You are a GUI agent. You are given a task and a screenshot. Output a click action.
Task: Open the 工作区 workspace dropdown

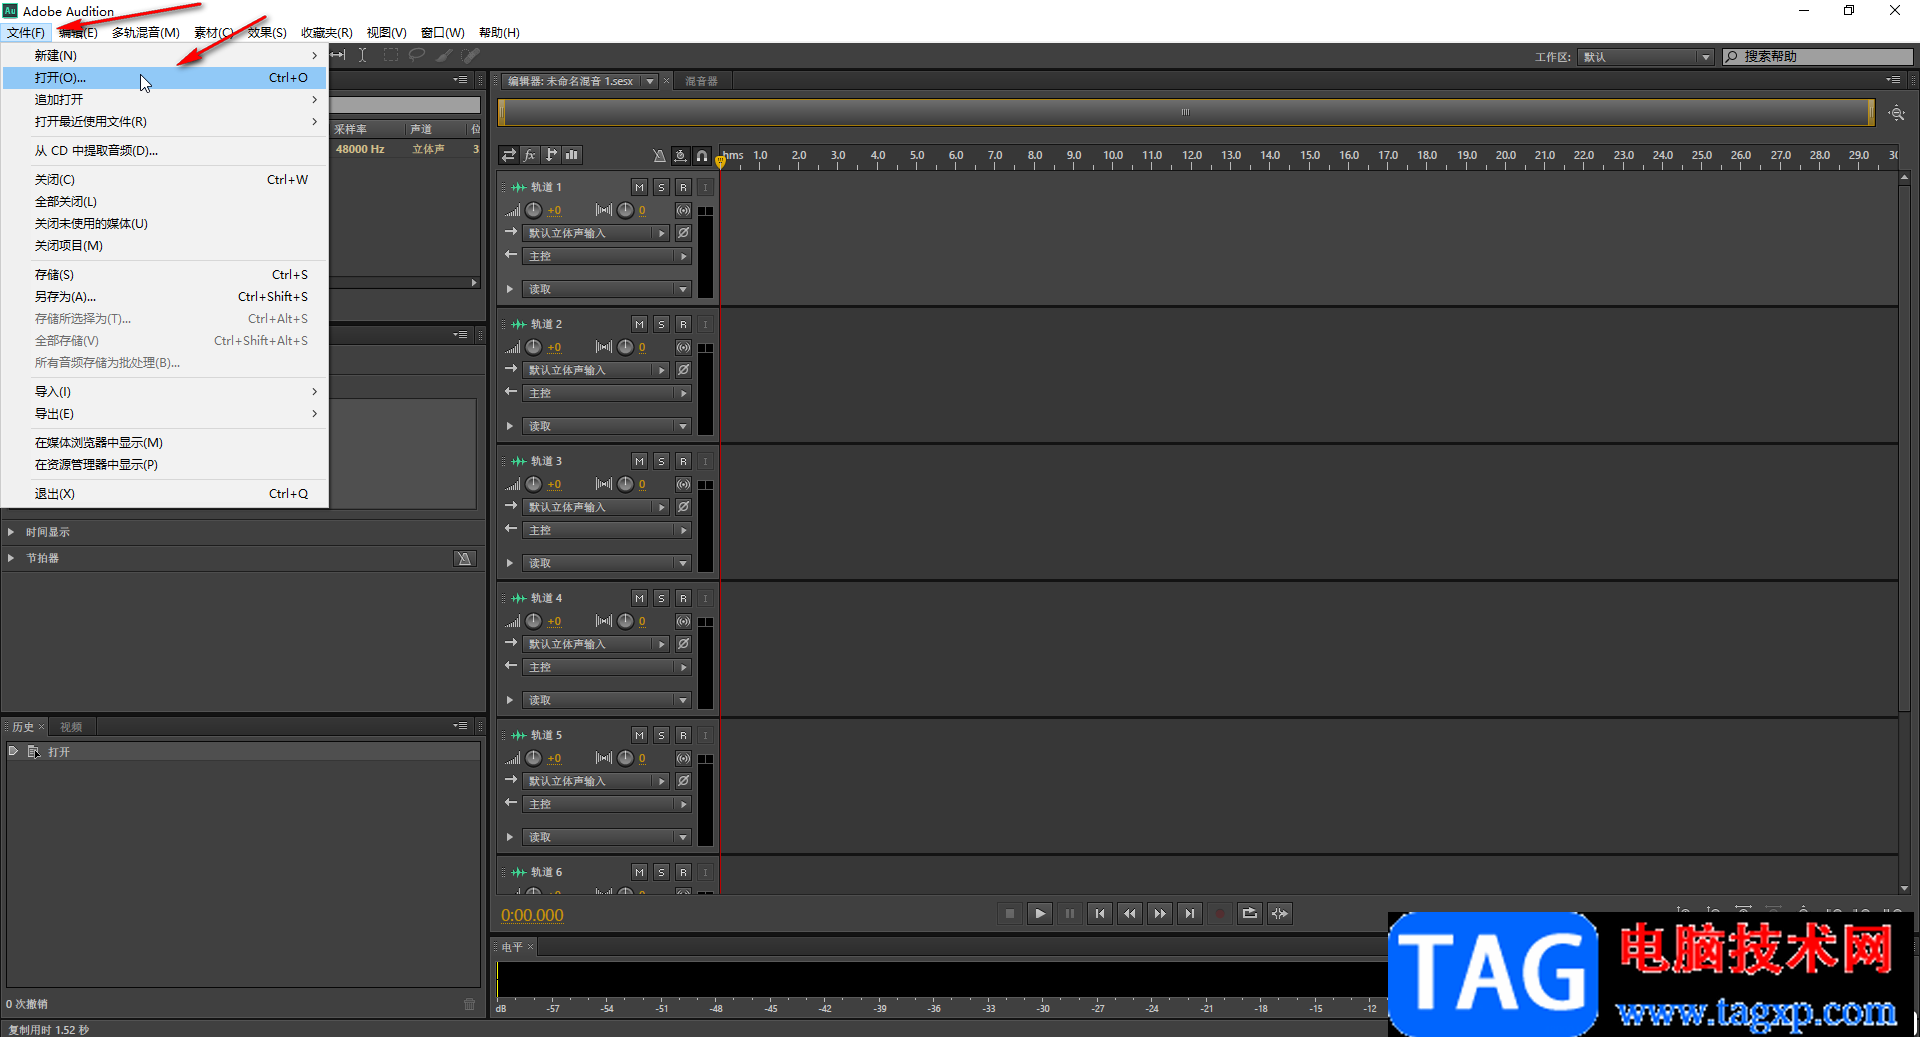click(1646, 57)
